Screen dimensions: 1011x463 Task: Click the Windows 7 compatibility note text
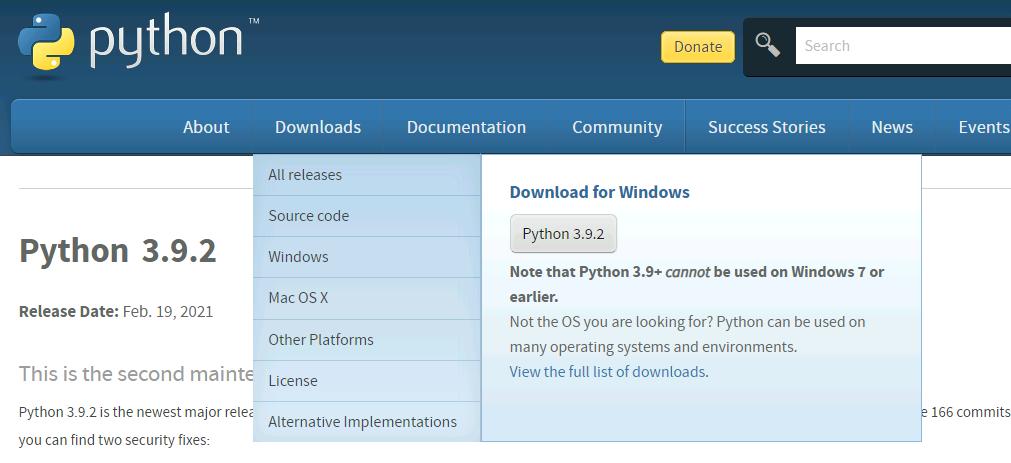pyautogui.click(x=697, y=284)
